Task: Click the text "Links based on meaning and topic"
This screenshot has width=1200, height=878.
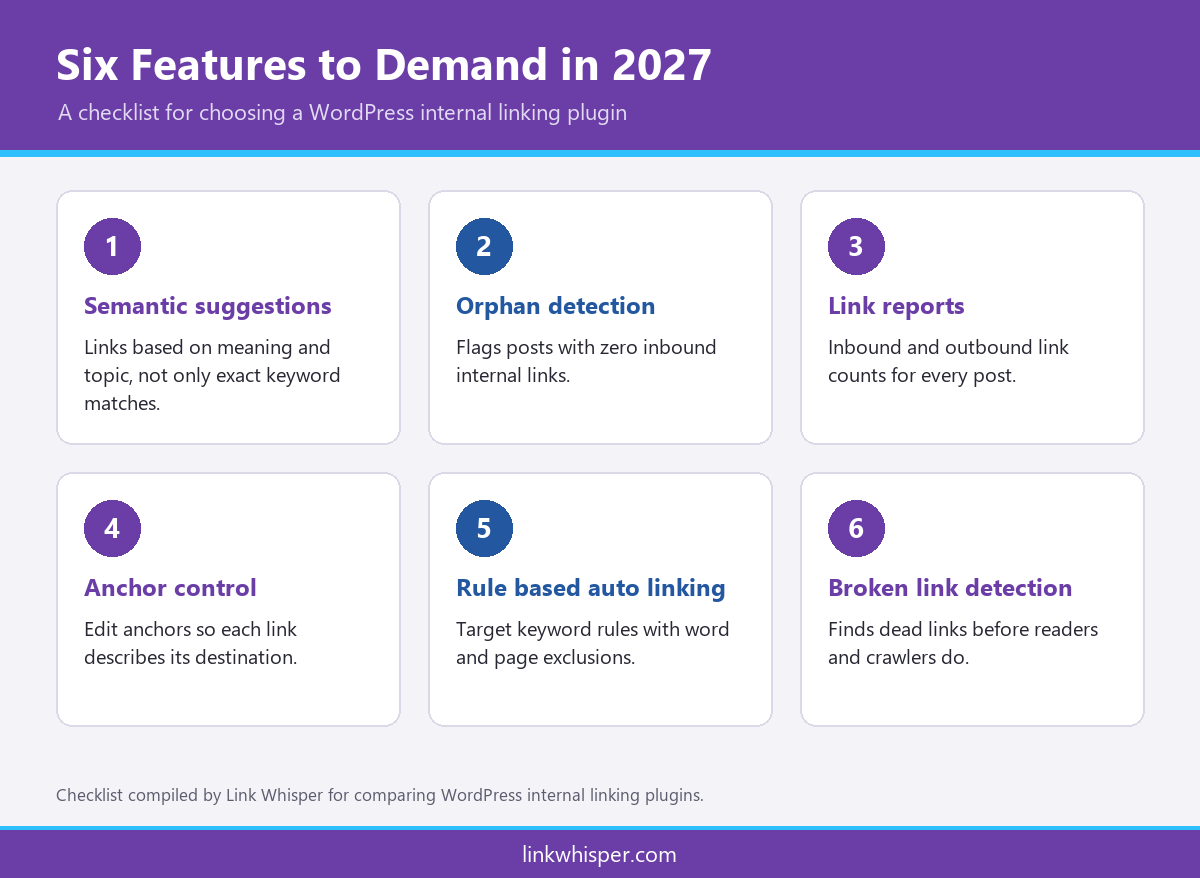Action: (212, 362)
